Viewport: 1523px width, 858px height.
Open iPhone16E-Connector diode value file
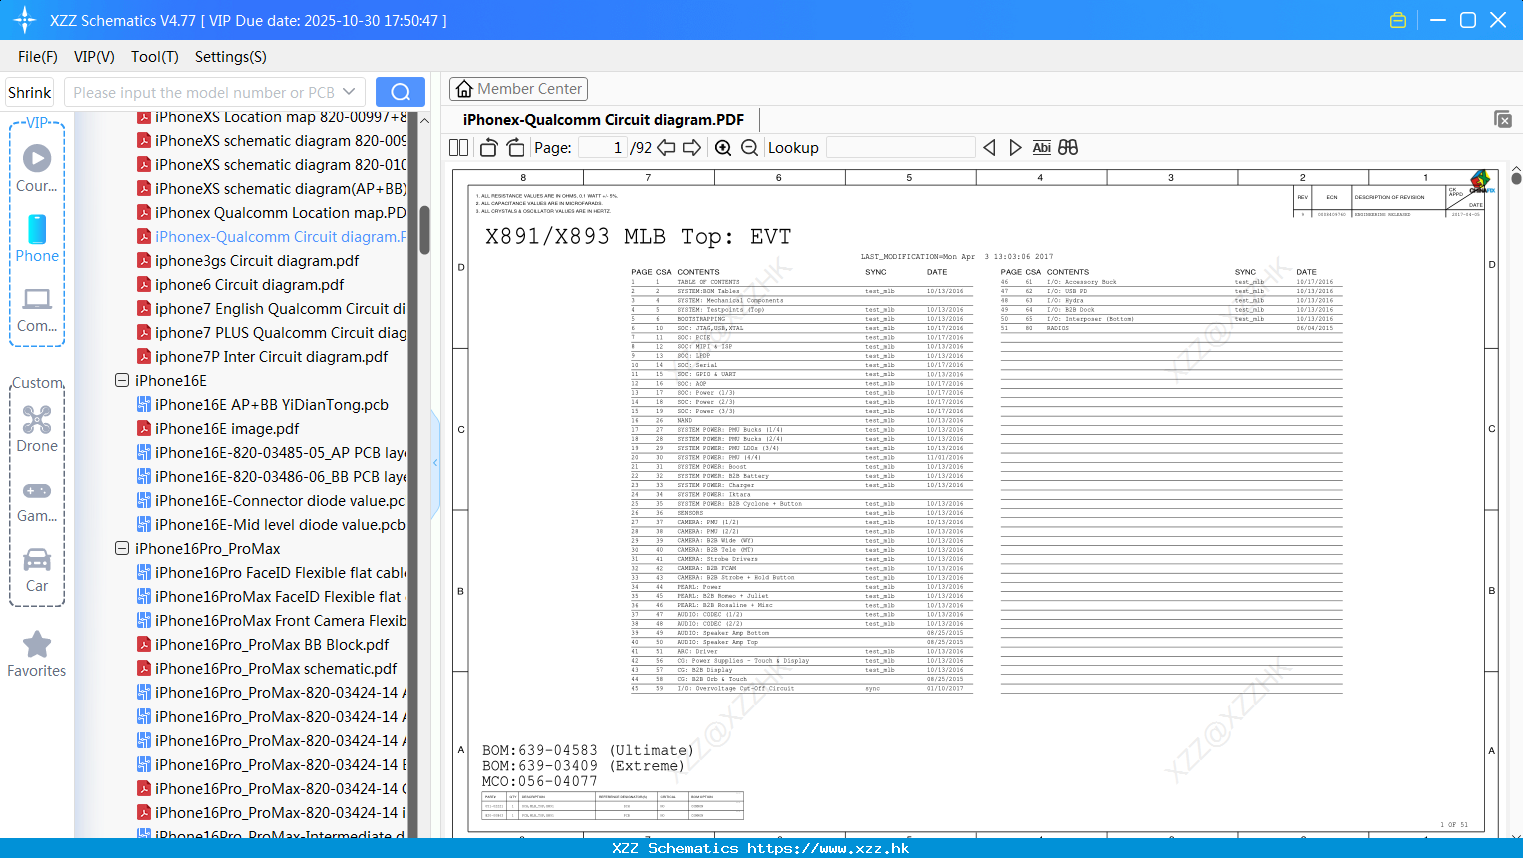point(272,501)
